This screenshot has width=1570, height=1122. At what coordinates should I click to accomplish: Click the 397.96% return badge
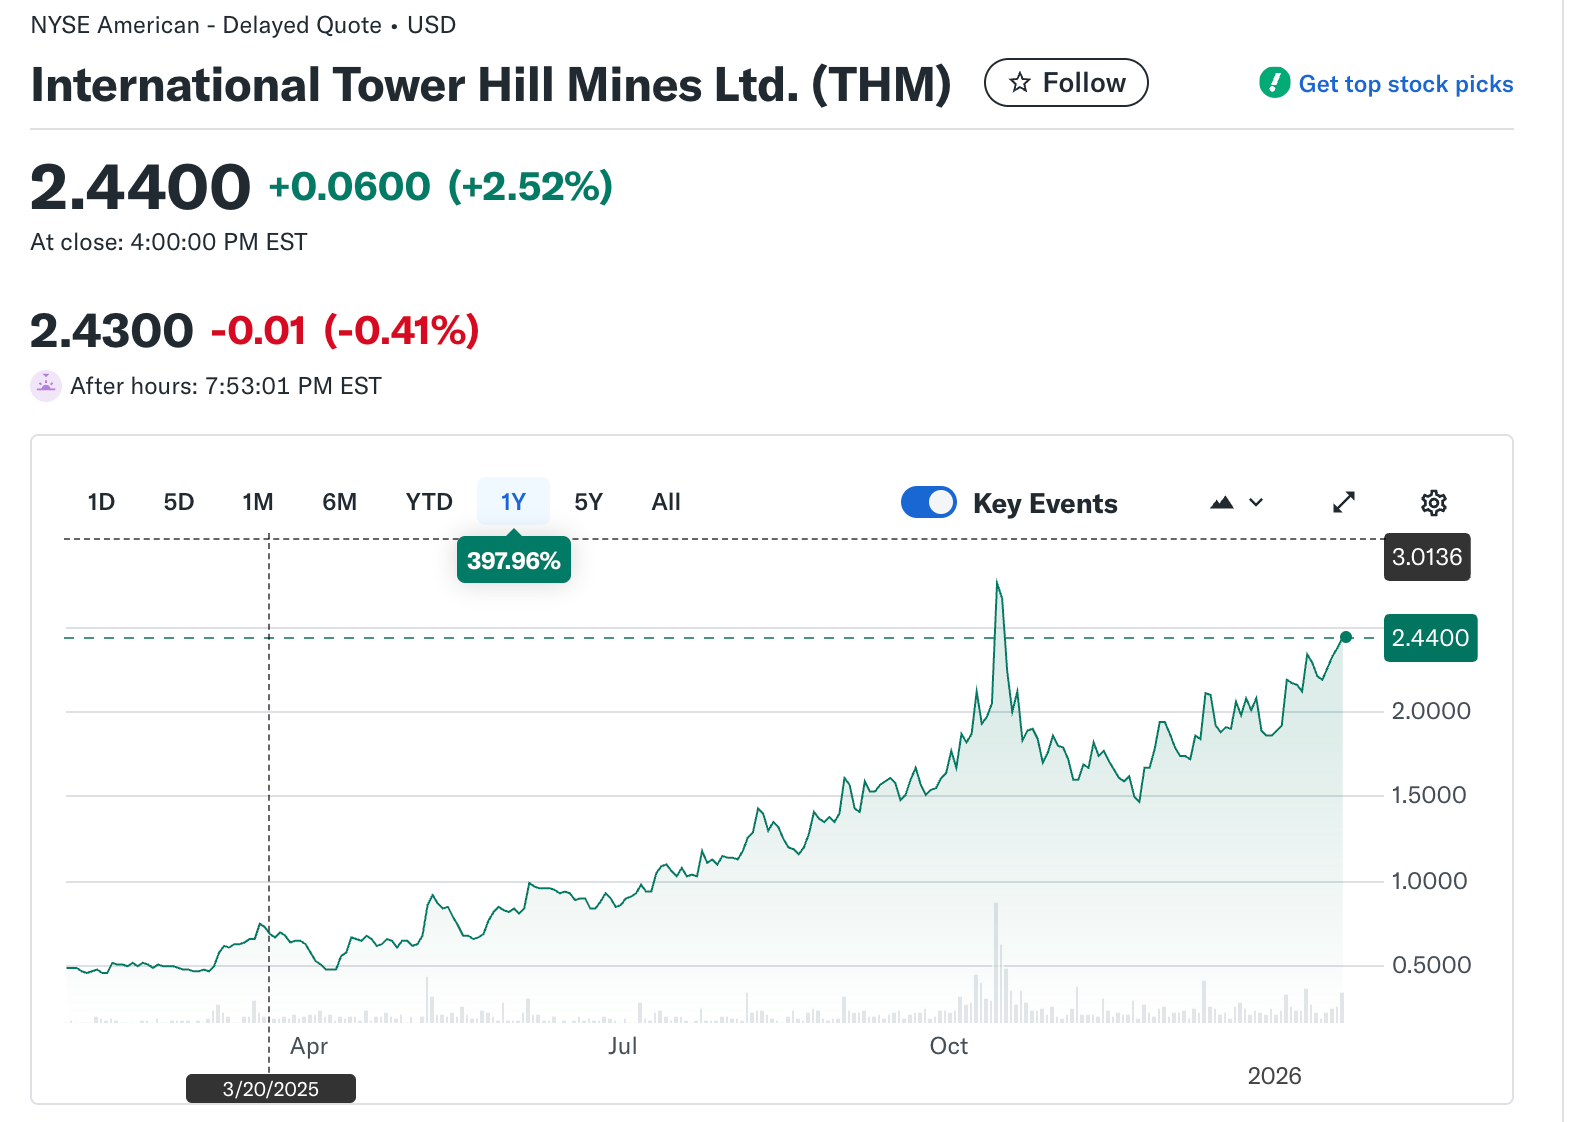tap(514, 560)
